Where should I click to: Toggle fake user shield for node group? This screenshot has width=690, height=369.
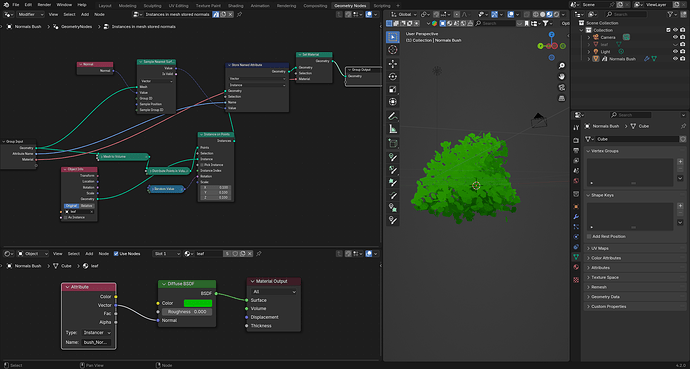point(216,14)
